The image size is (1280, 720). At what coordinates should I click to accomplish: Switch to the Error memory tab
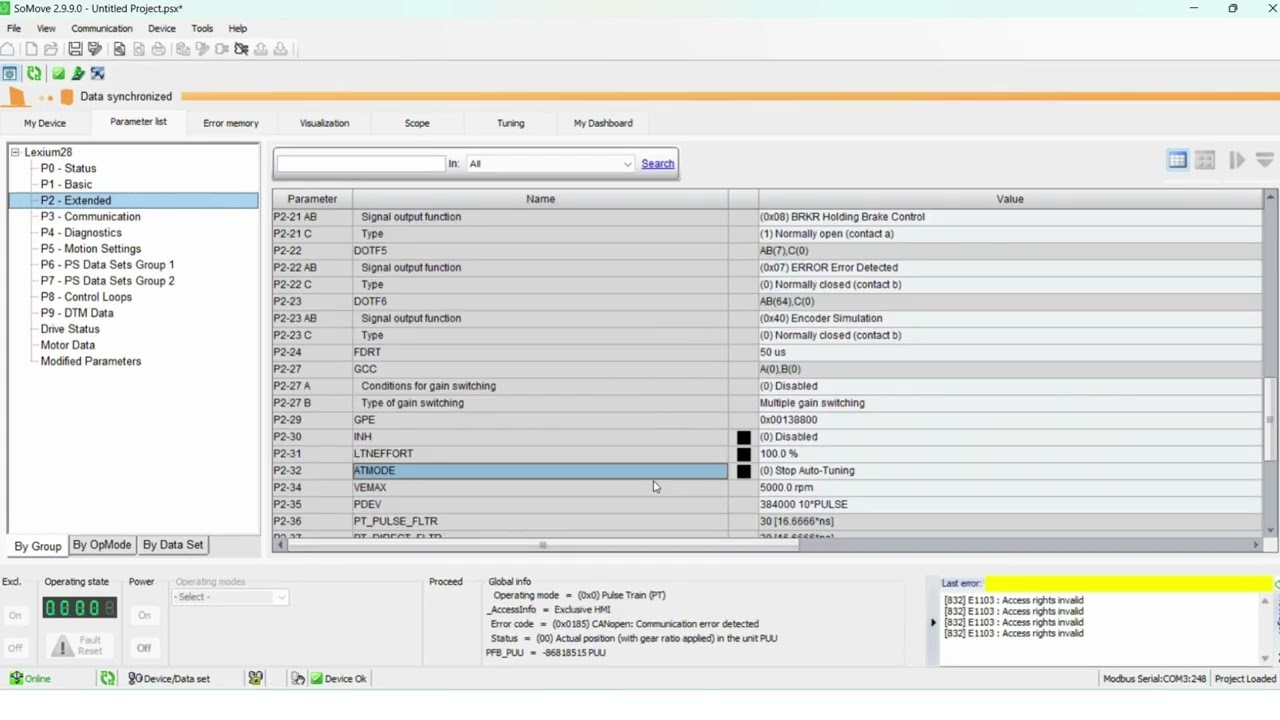[x=231, y=123]
